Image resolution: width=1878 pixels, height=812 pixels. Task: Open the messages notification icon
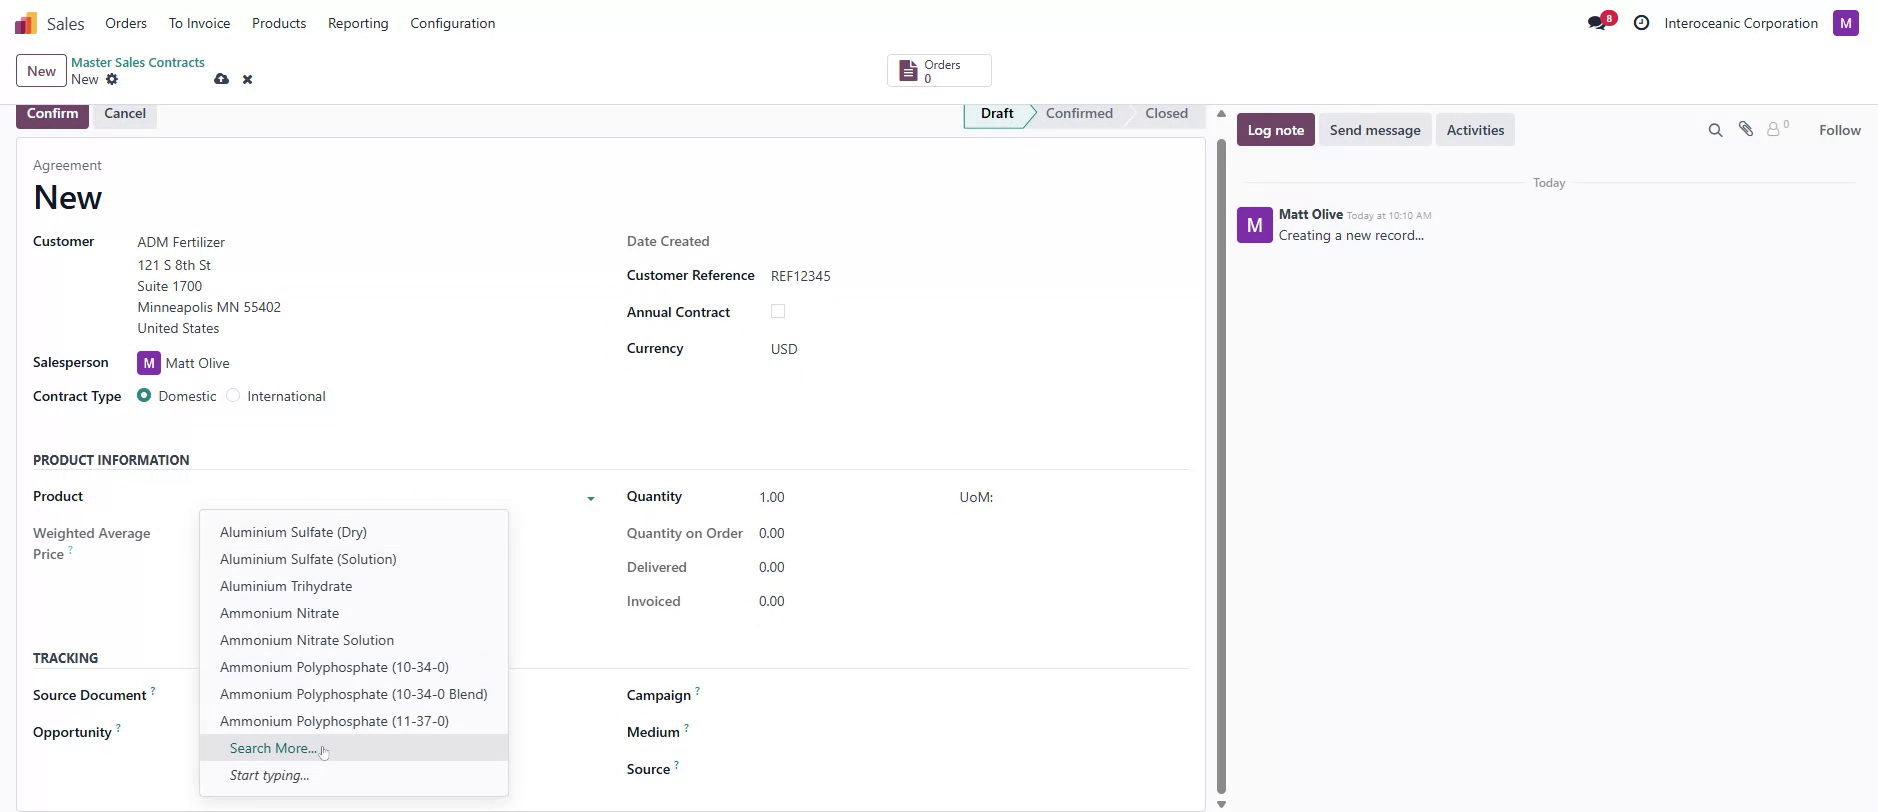[x=1598, y=23]
